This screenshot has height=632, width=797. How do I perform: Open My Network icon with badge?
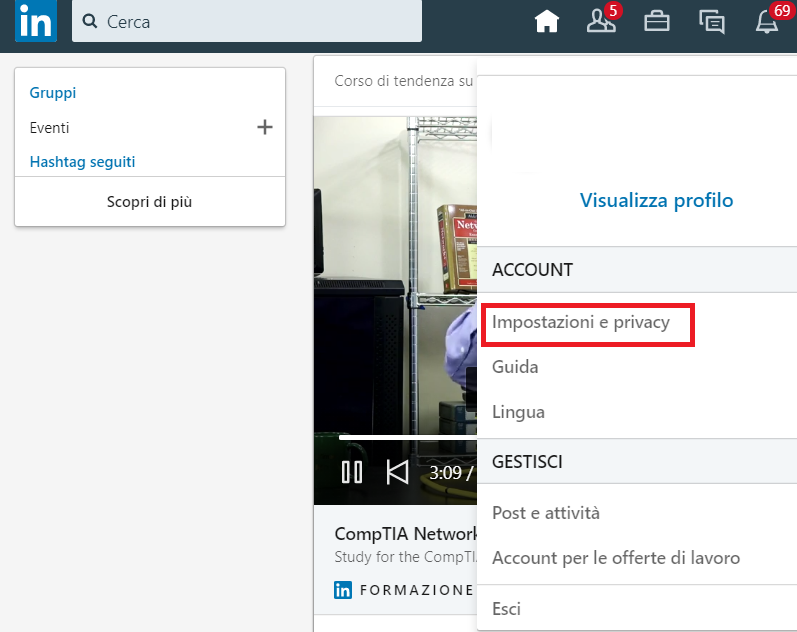[601, 21]
